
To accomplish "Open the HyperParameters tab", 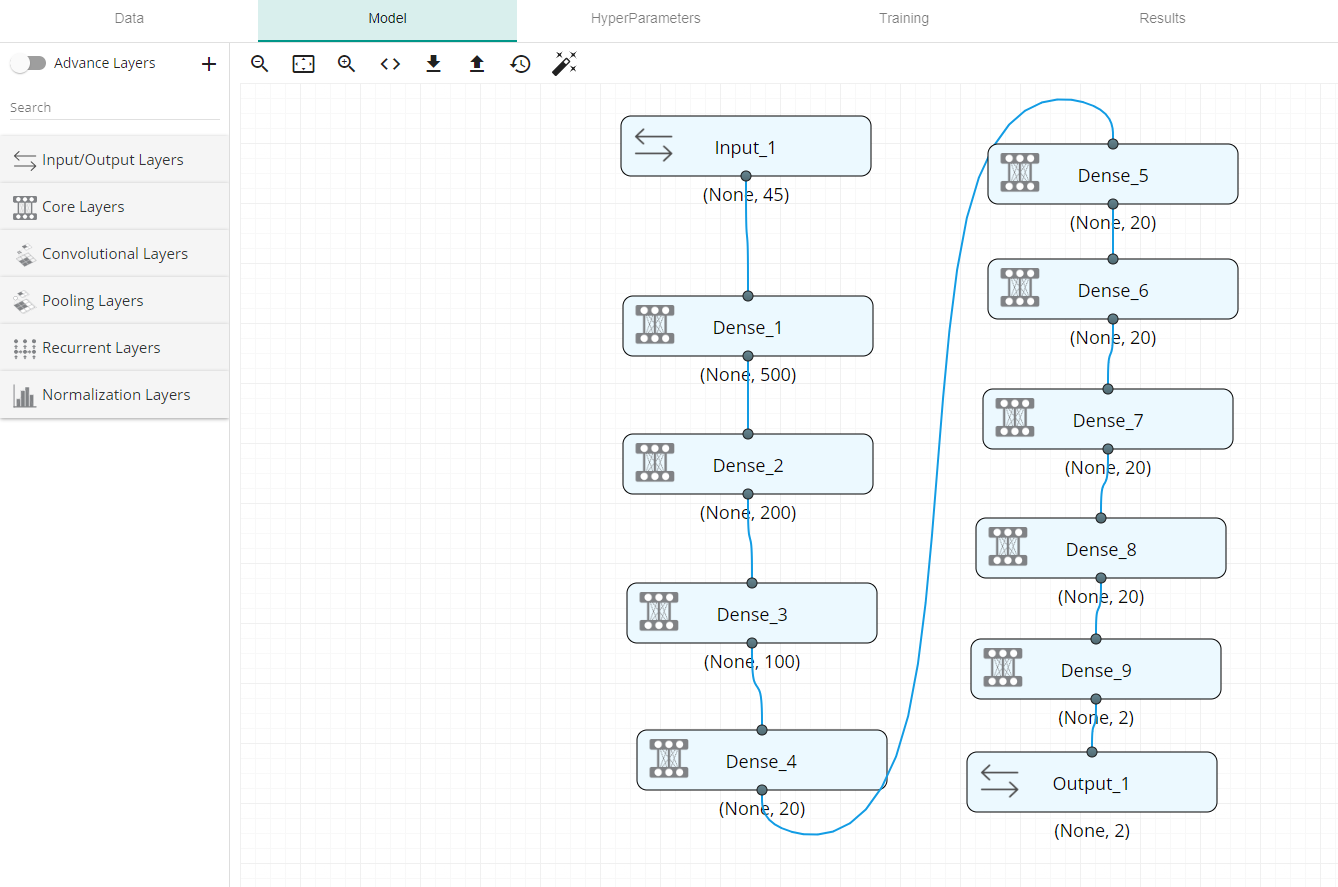I will 645,18.
